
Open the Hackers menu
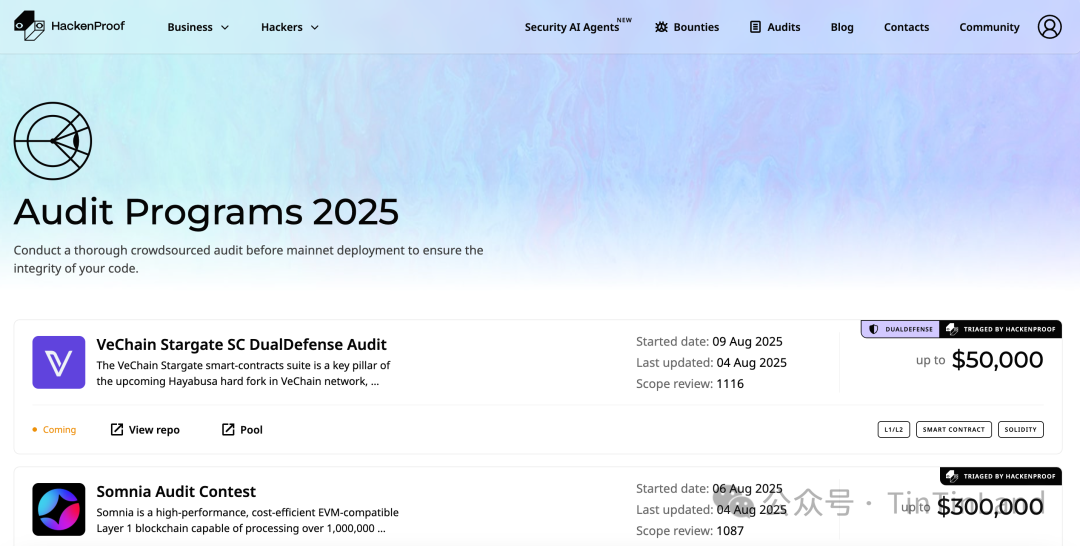289,27
